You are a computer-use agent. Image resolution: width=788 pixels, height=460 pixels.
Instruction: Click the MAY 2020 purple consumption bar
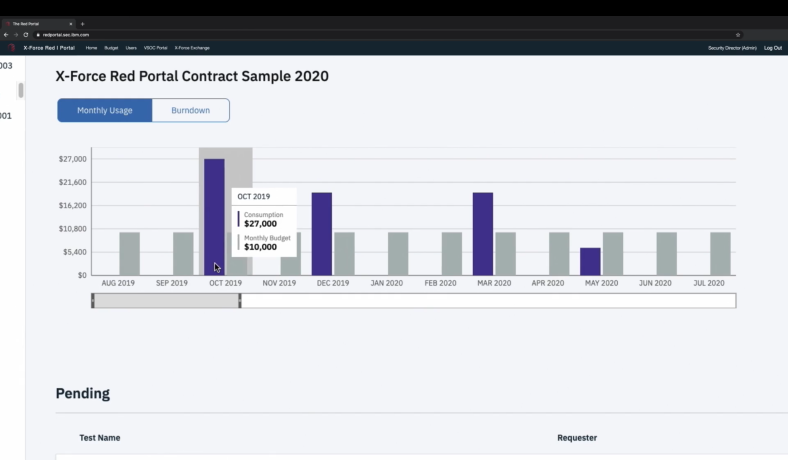tap(590, 261)
